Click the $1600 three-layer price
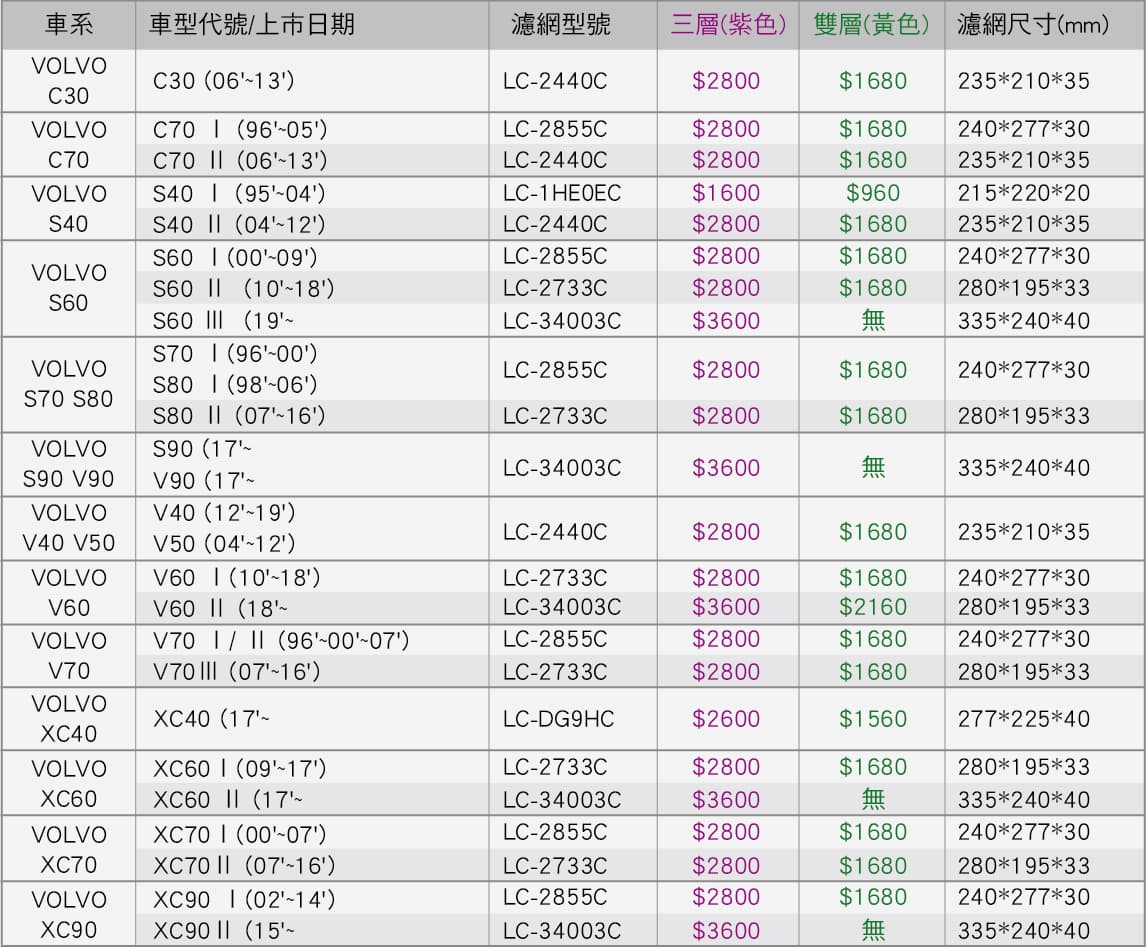 [x=726, y=194]
